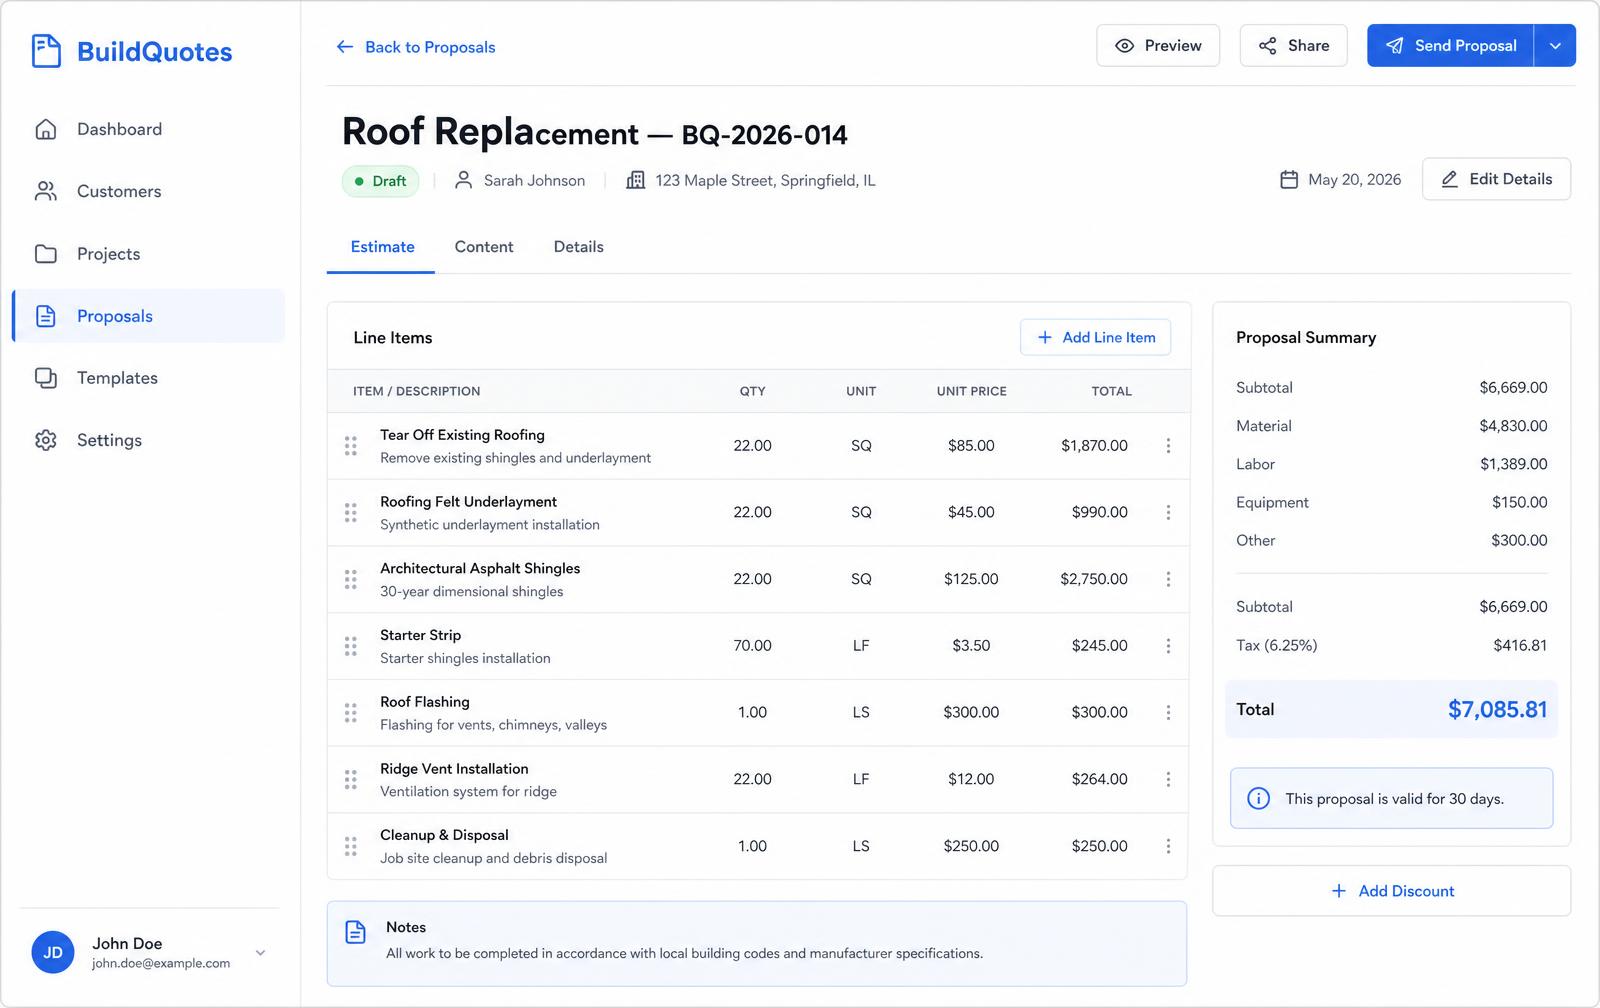Viewport: 1600px width, 1008px height.
Task: Expand the Send Proposal dropdown arrow
Action: (x=1555, y=46)
